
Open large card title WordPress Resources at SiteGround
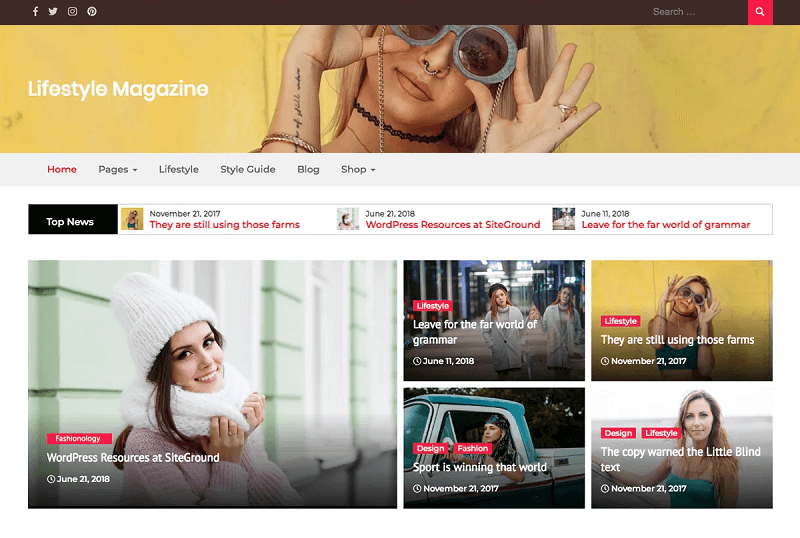point(133,458)
